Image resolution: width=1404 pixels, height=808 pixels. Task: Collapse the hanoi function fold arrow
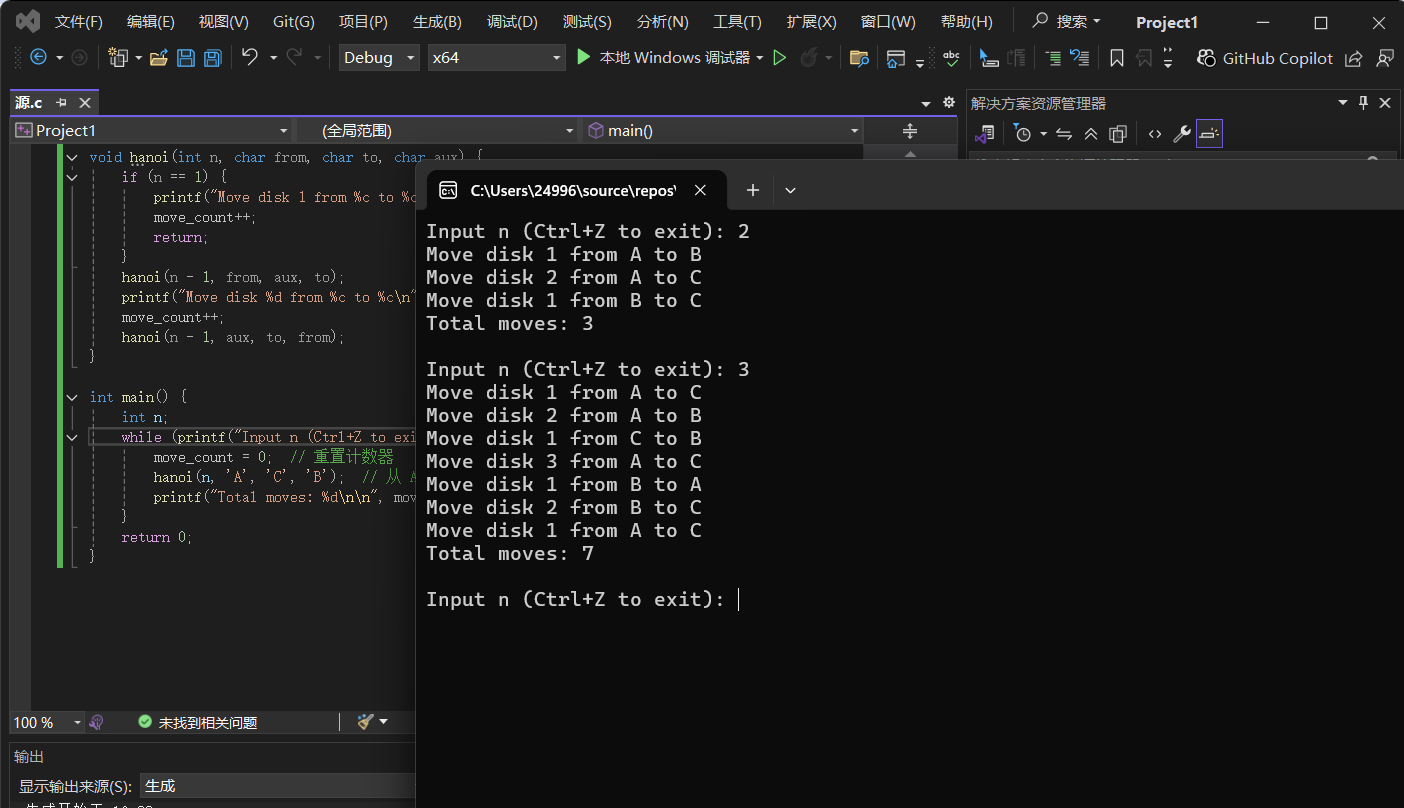click(x=71, y=157)
